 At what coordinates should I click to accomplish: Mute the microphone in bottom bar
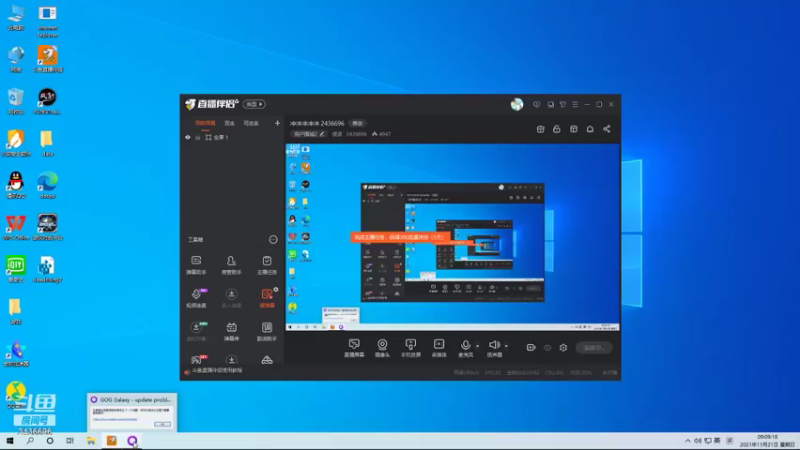pyautogui.click(x=465, y=348)
